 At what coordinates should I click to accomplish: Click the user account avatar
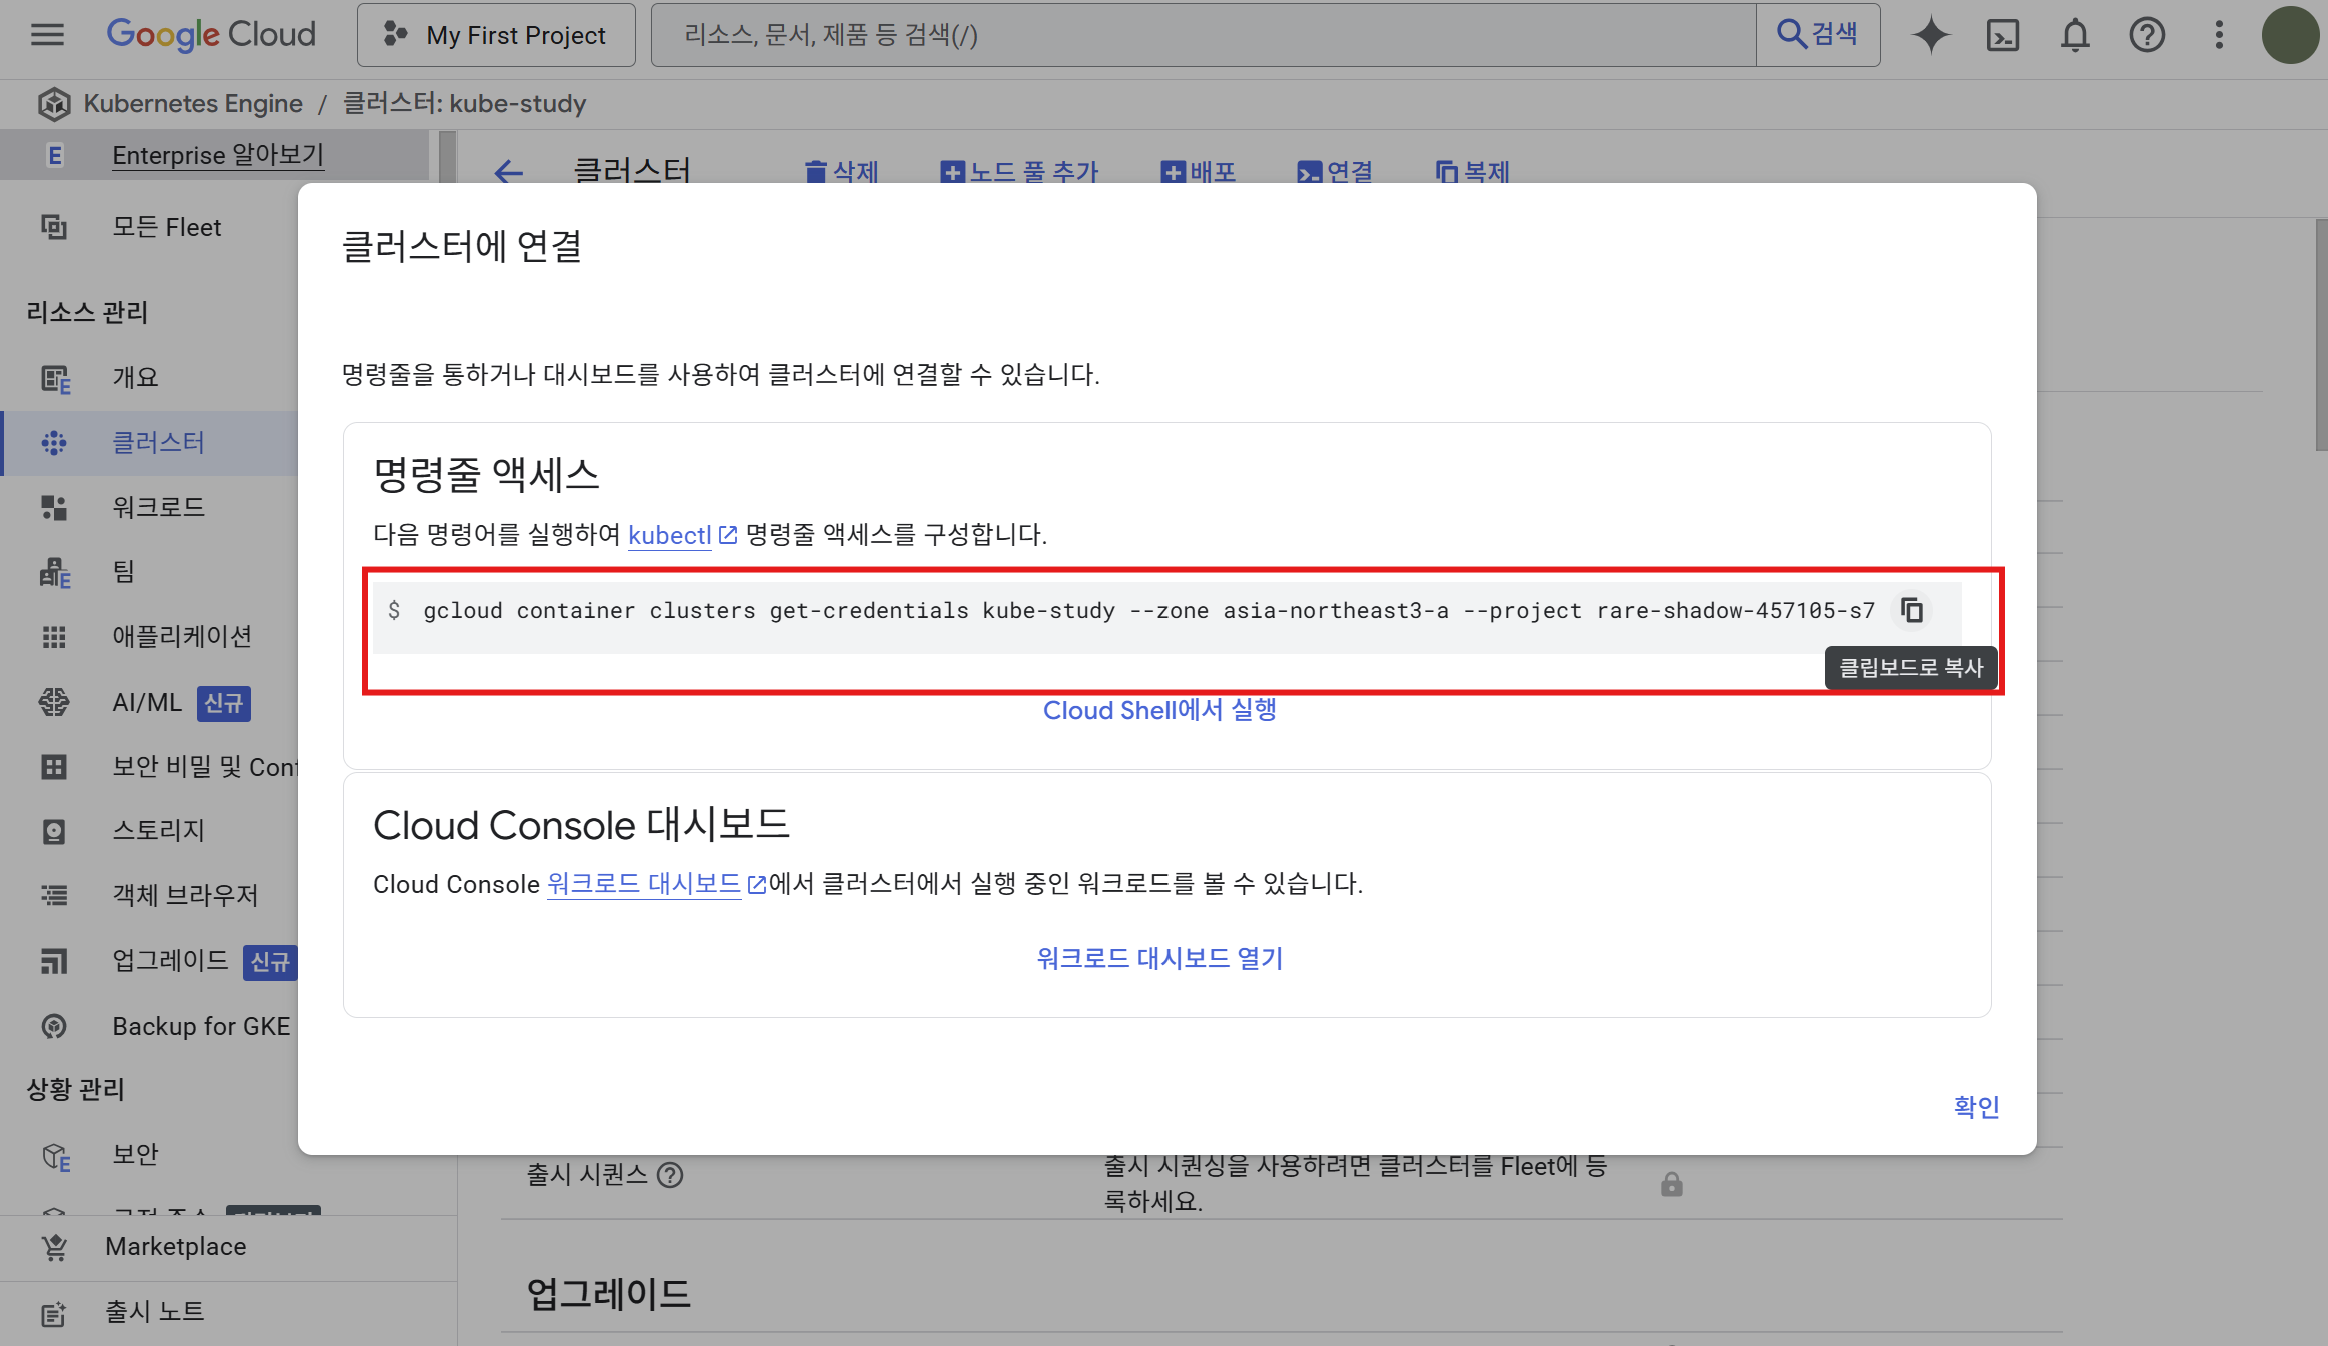pos(2289,35)
